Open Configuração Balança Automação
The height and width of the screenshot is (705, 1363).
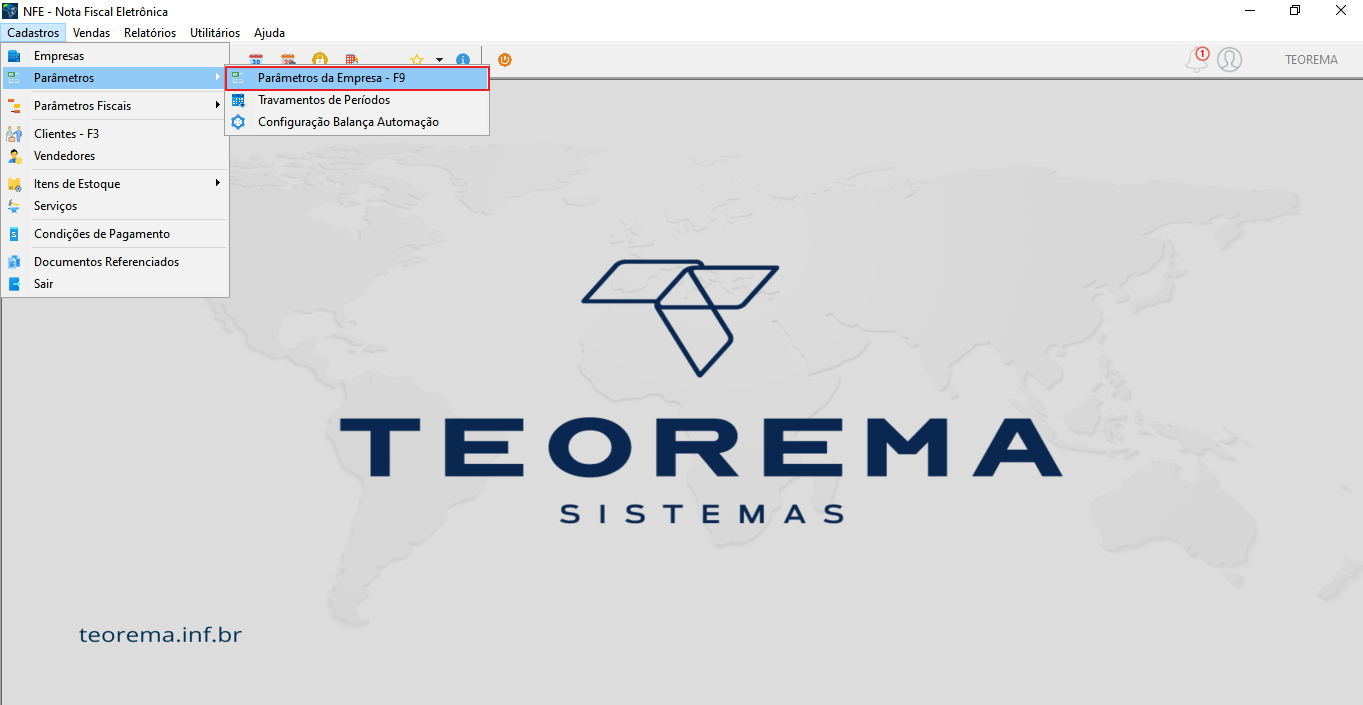tap(357, 122)
